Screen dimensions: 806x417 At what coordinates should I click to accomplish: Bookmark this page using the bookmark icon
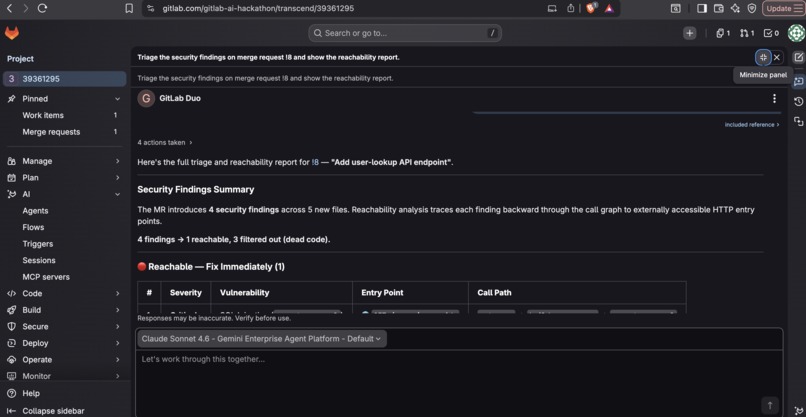pos(129,8)
